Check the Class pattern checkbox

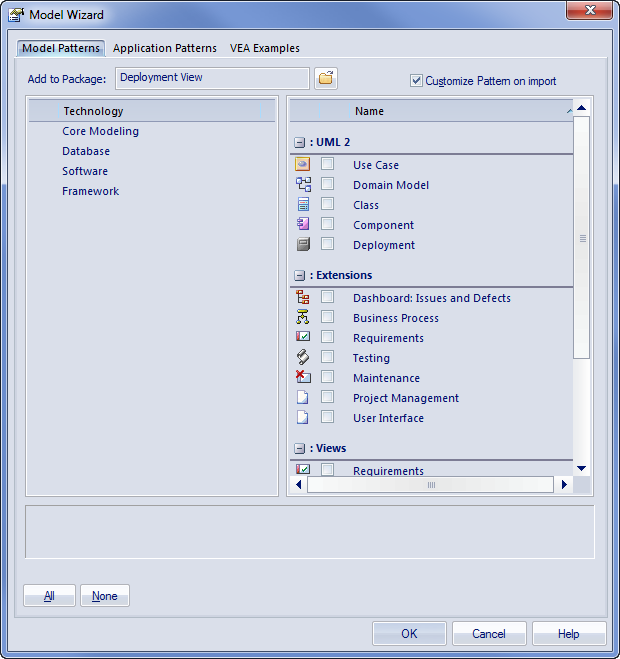(x=328, y=205)
